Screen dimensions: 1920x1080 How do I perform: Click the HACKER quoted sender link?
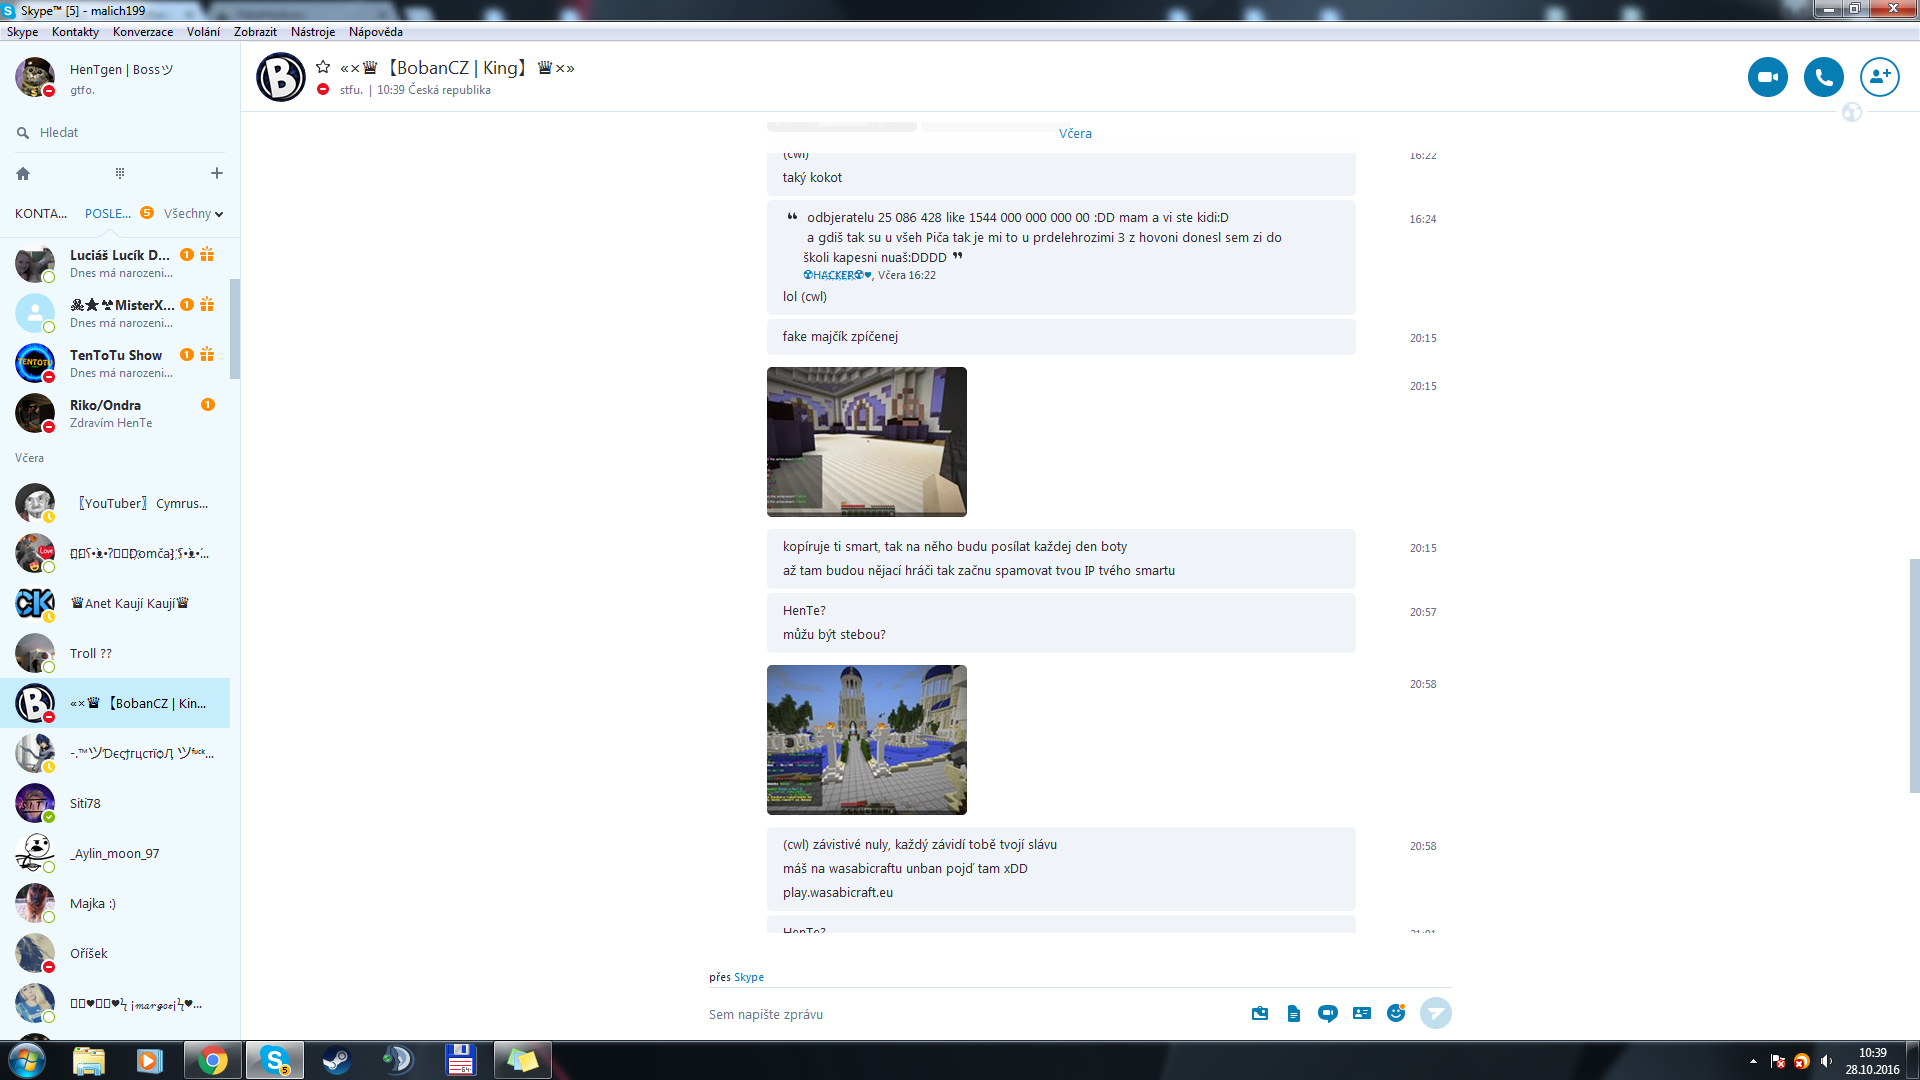coord(837,275)
